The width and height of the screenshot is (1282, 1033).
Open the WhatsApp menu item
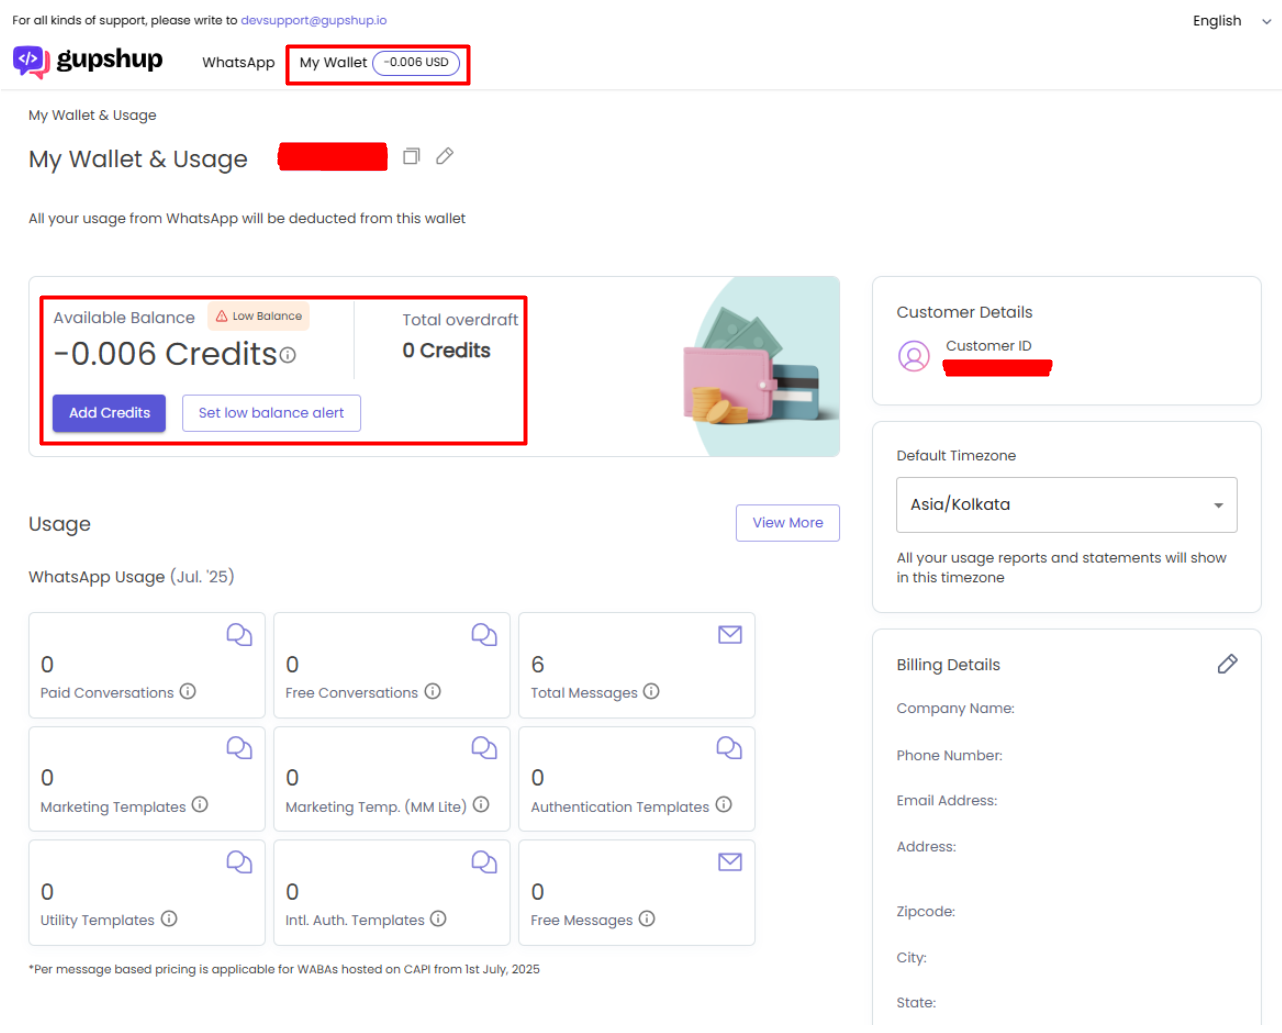point(238,62)
